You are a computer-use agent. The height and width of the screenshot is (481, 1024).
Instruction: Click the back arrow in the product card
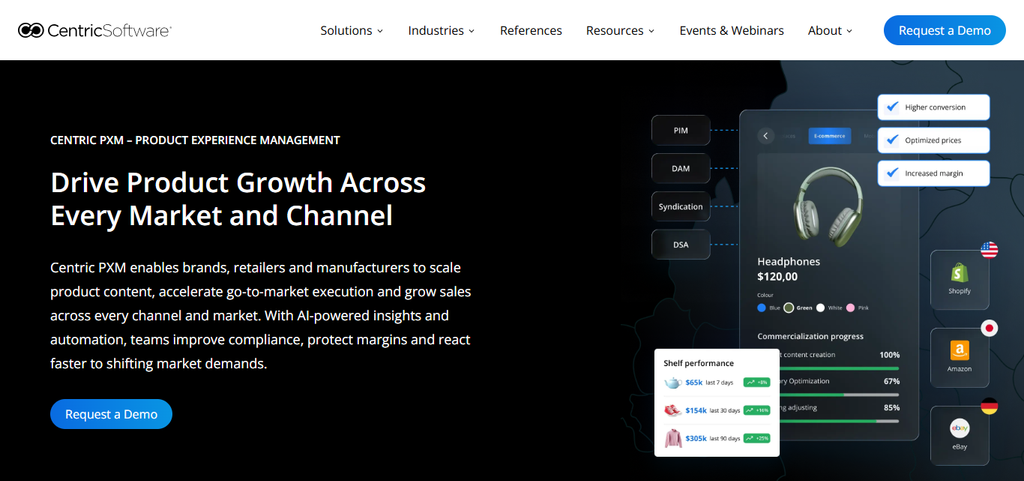click(x=766, y=136)
